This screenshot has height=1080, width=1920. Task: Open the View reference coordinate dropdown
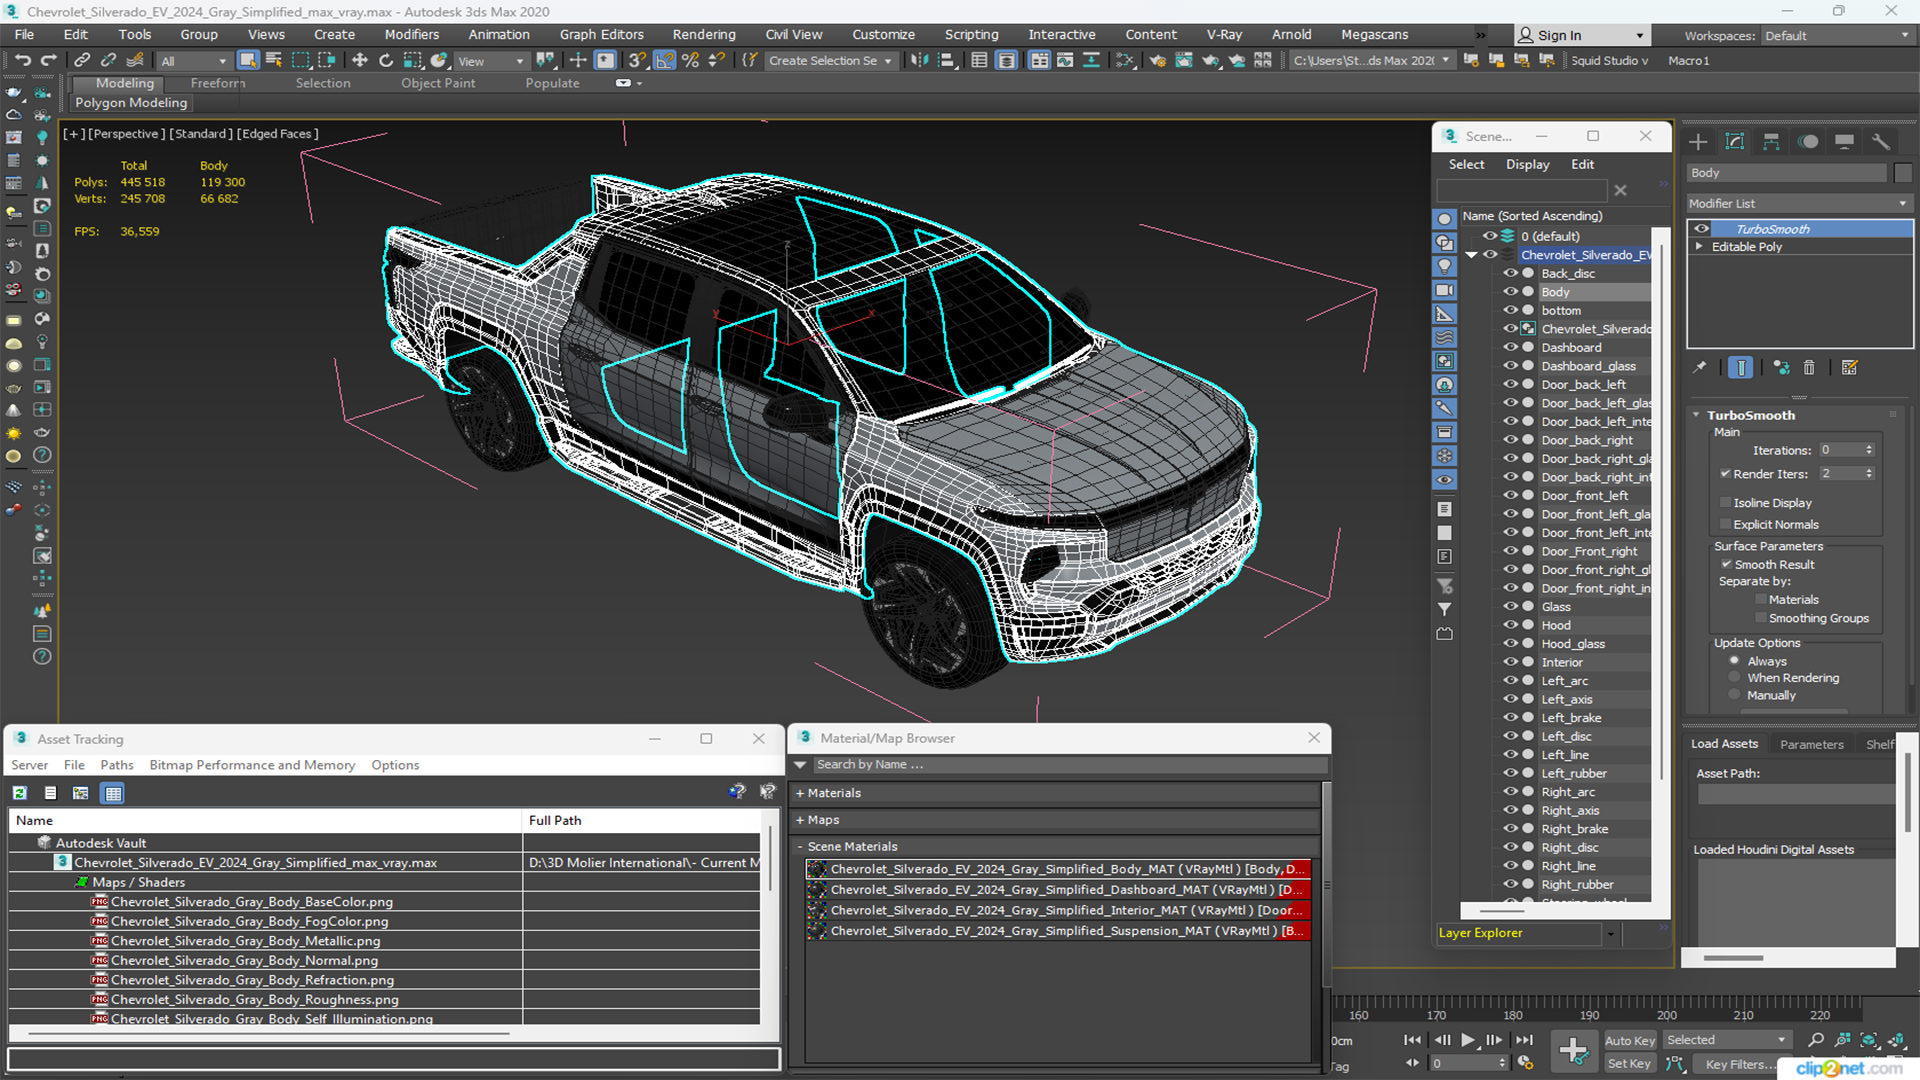491,61
